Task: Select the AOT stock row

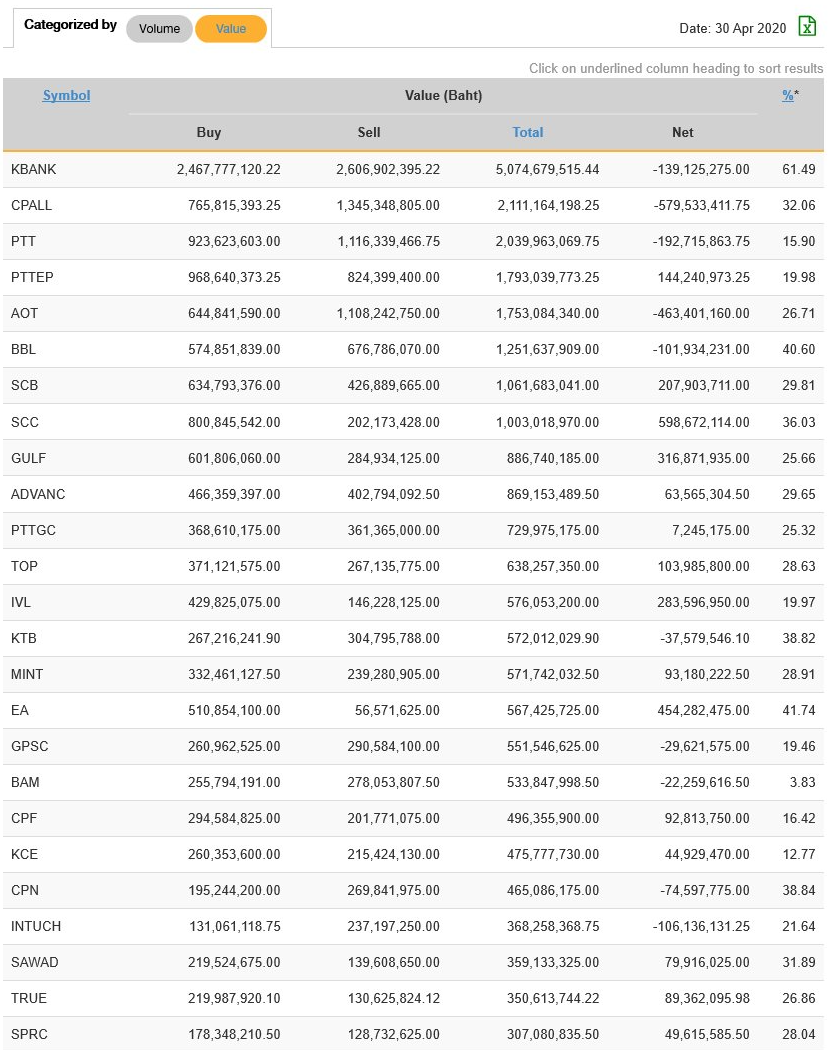Action: [24, 314]
